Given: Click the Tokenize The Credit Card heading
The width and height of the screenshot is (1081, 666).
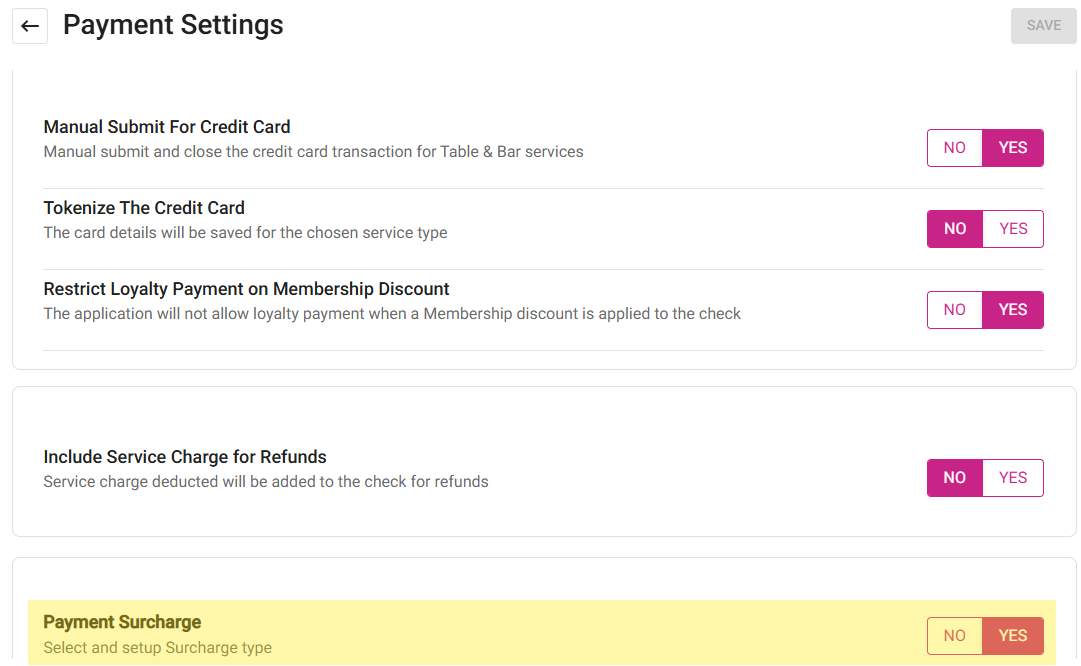Looking at the screenshot, I should 144,208.
